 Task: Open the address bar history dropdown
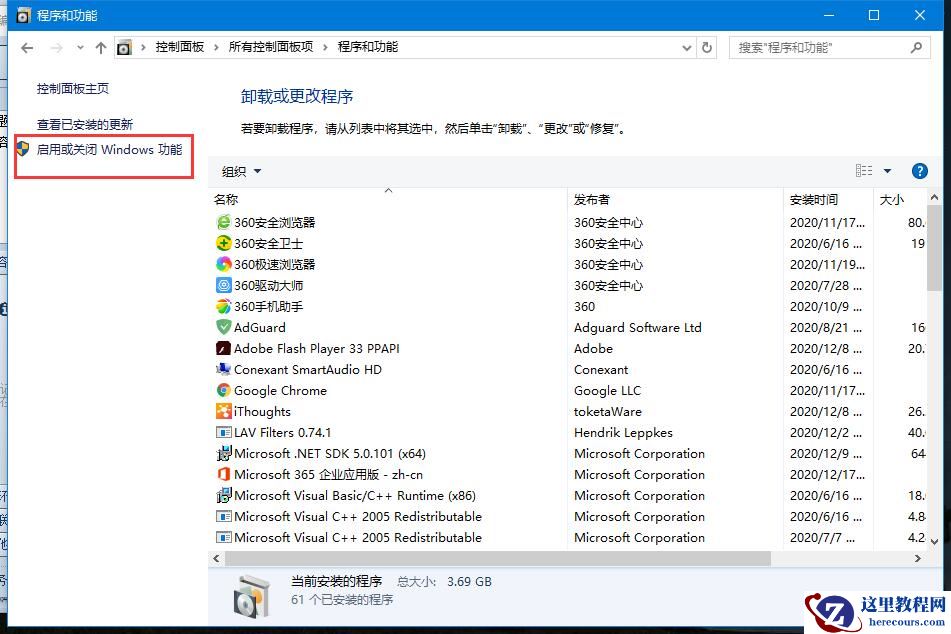(686, 46)
